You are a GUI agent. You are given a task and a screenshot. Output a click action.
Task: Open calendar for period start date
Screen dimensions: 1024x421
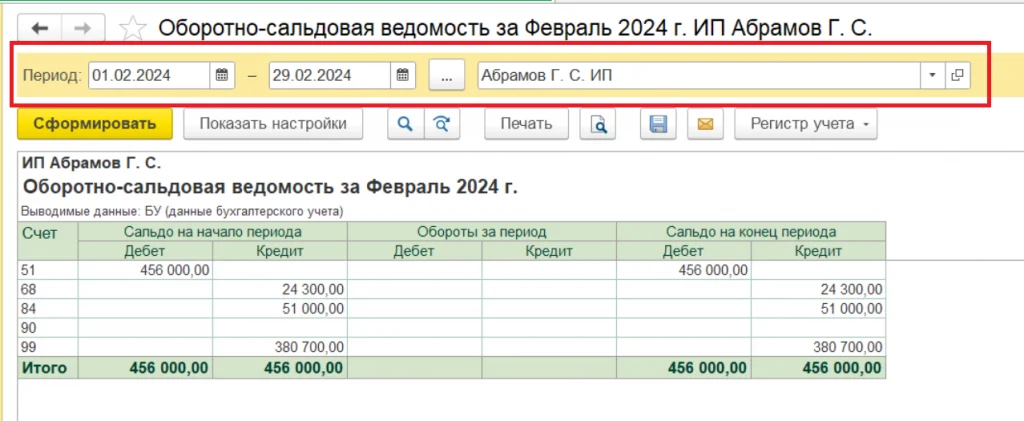pos(222,75)
